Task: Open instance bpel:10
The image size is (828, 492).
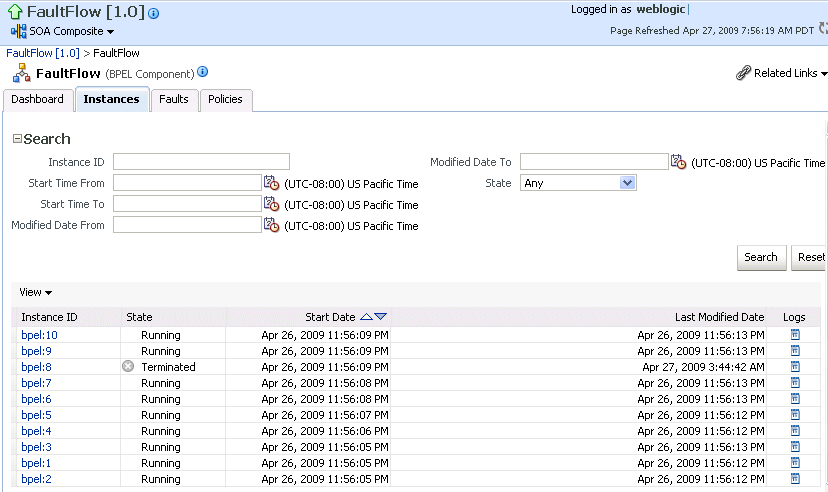Action: (x=40, y=335)
